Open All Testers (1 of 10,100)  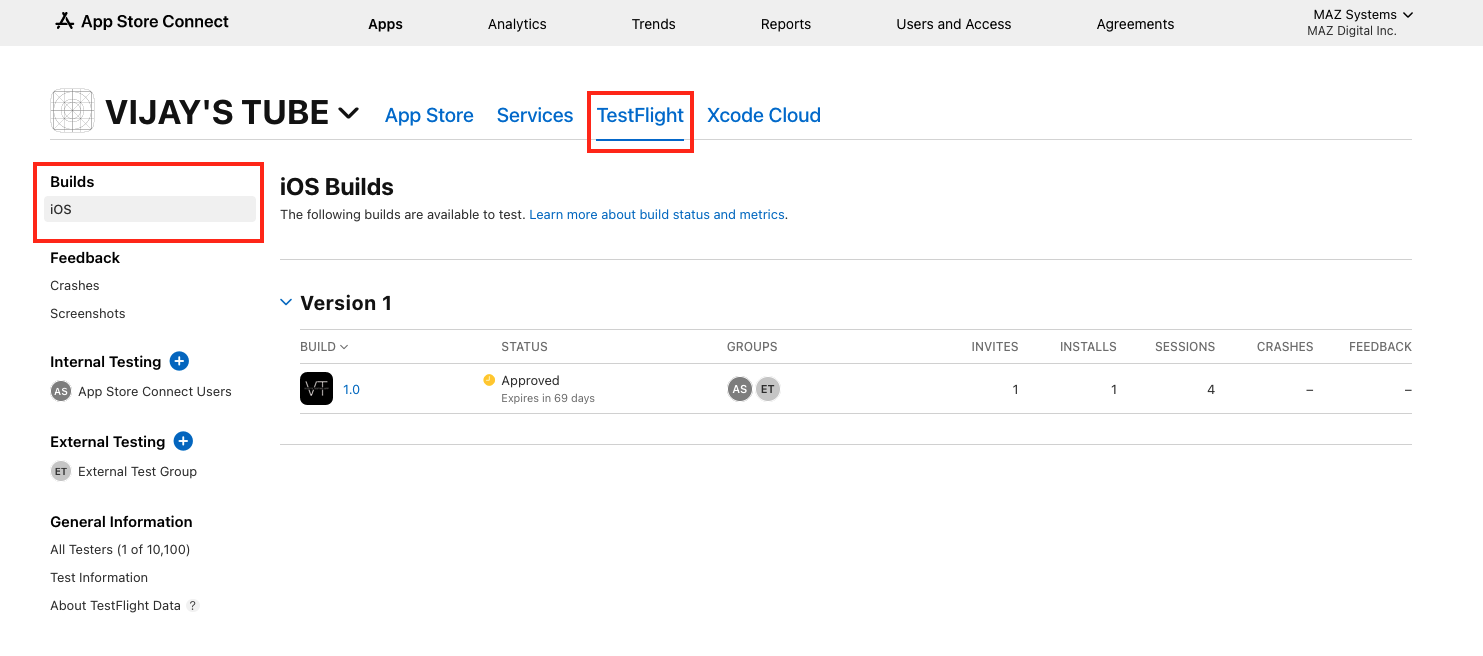tap(120, 550)
